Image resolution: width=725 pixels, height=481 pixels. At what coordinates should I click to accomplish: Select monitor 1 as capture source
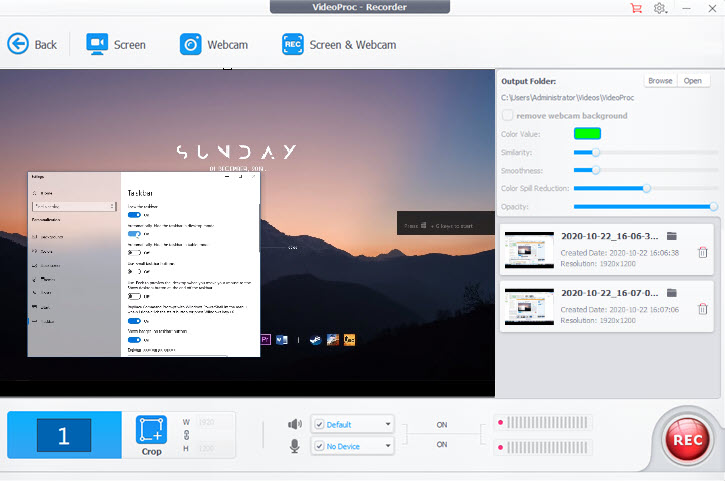(64, 435)
